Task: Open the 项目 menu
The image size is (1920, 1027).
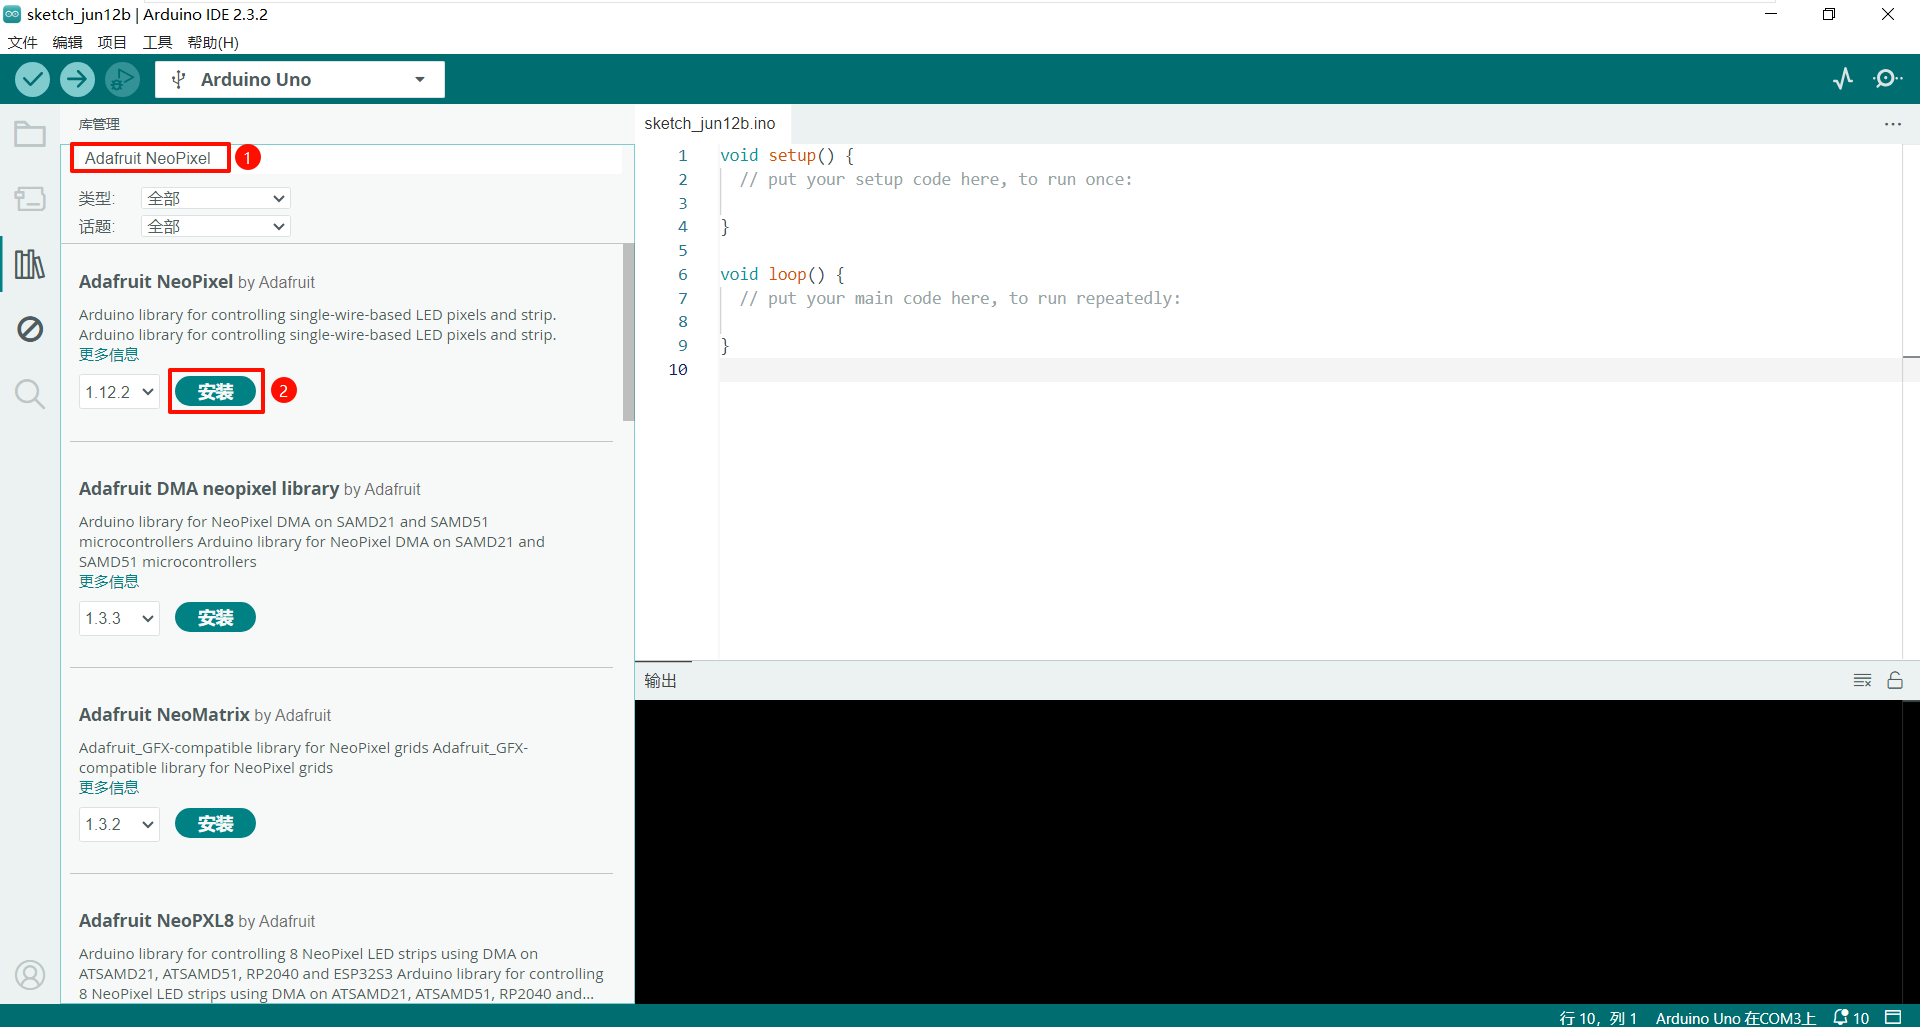Action: click(112, 42)
